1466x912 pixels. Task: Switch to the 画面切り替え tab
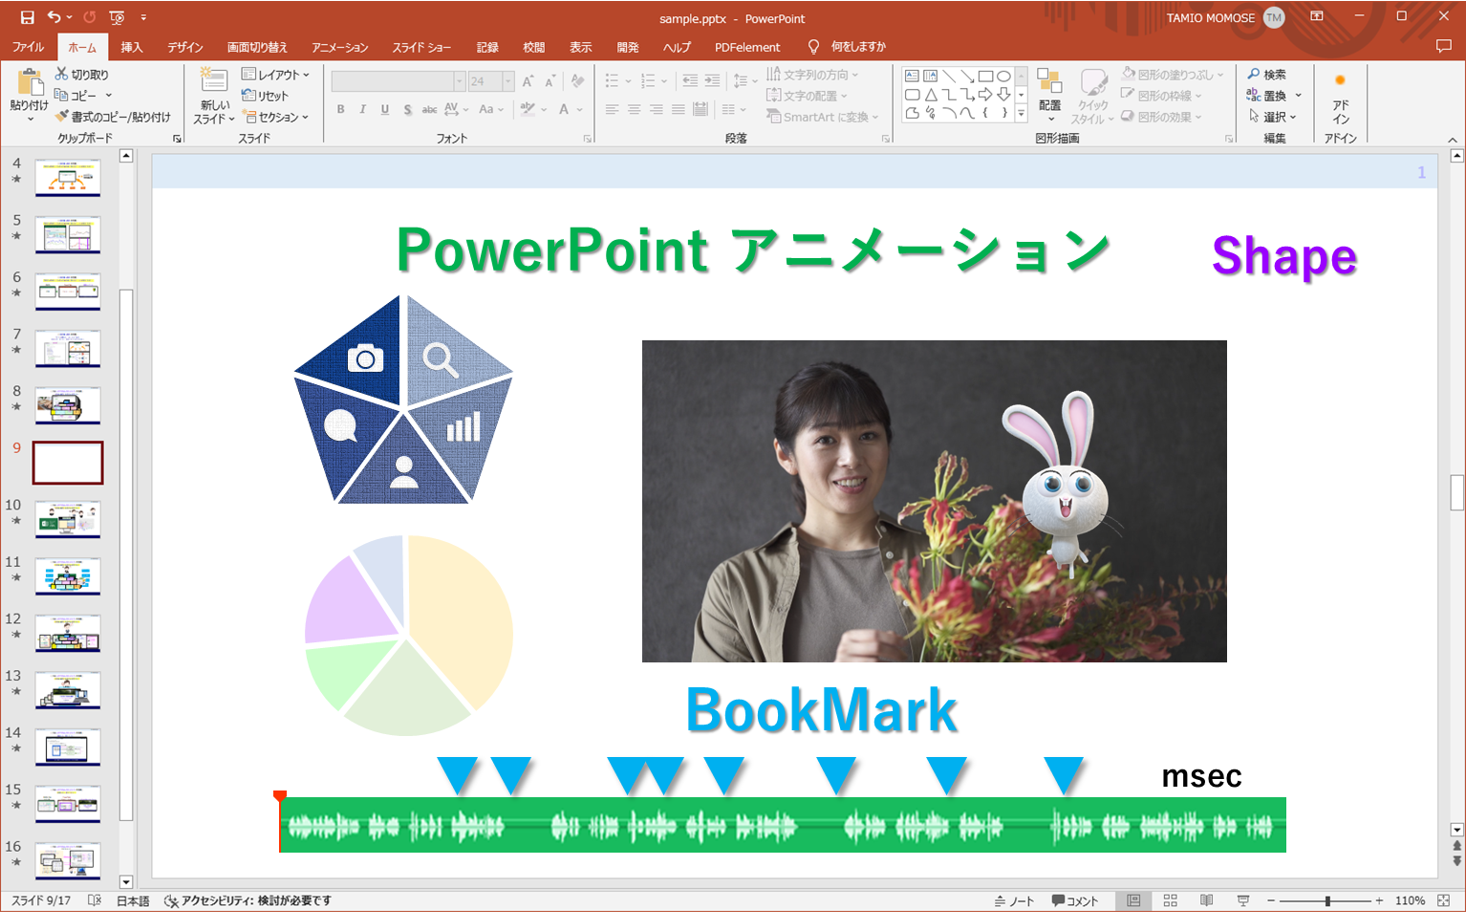click(257, 47)
